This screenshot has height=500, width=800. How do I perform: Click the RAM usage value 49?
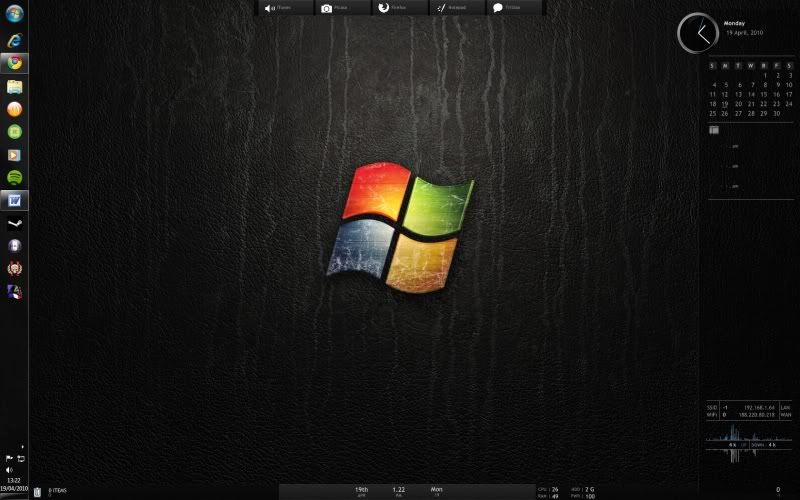(555, 496)
